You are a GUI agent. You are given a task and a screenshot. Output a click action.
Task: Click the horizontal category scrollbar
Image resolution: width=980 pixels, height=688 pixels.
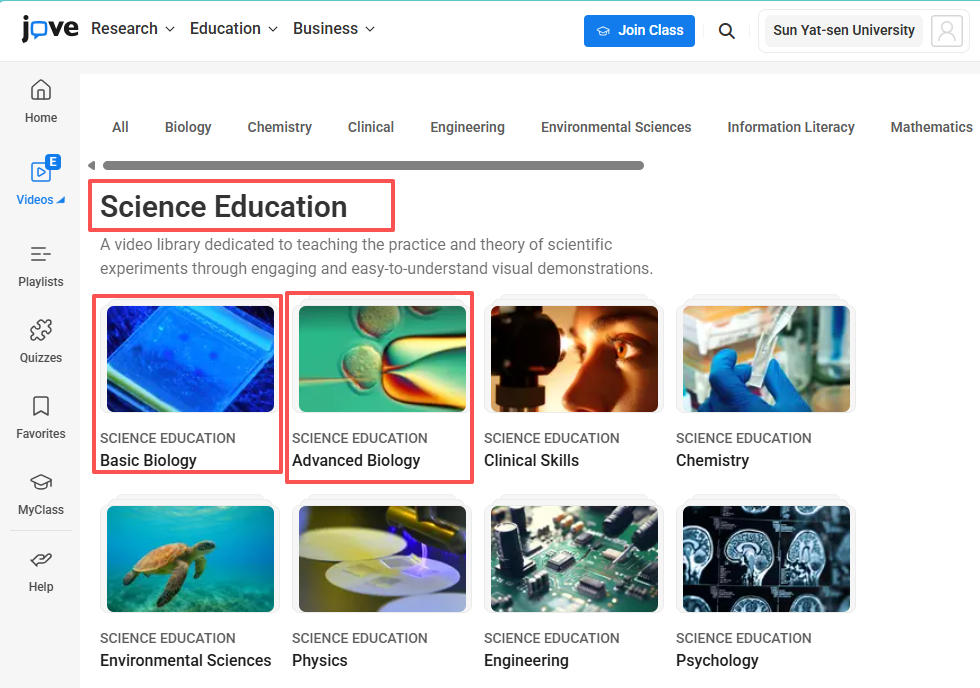pyautogui.click(x=373, y=166)
